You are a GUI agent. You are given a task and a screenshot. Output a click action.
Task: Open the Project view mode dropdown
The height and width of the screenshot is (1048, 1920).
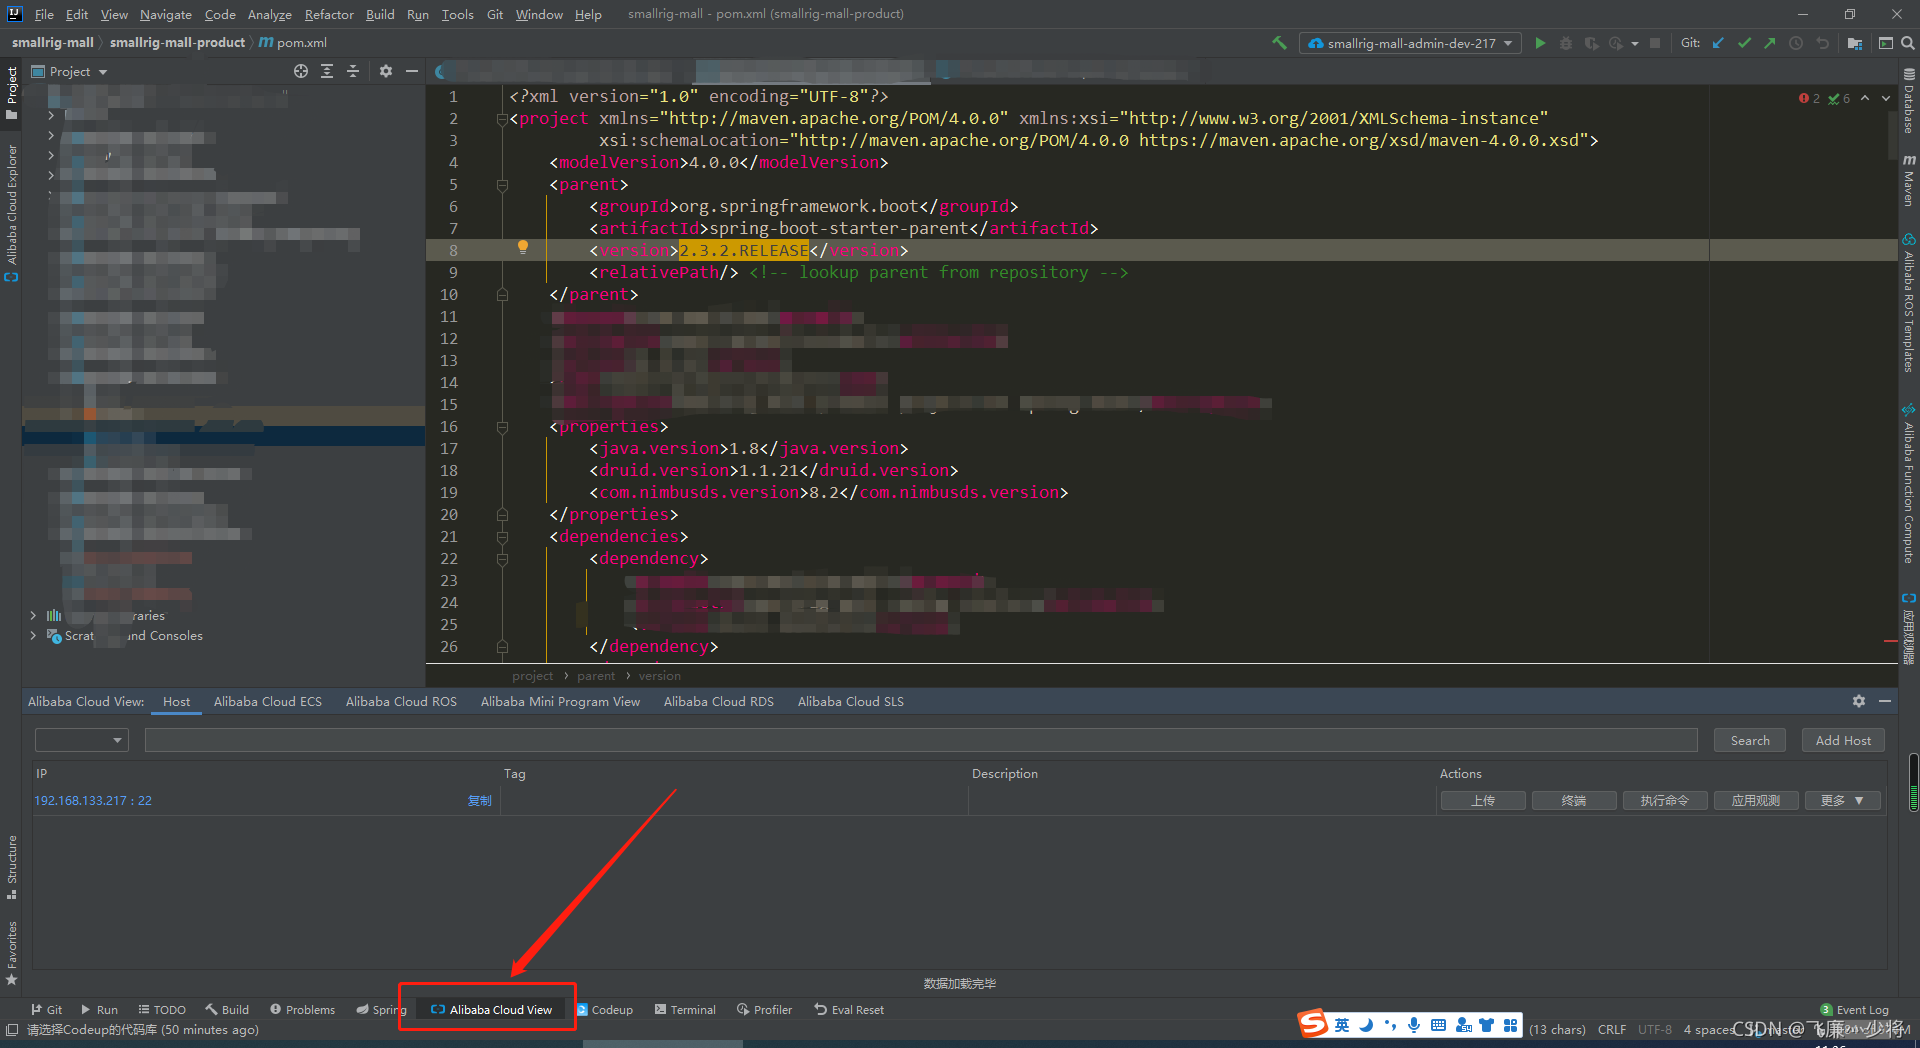tap(69, 71)
